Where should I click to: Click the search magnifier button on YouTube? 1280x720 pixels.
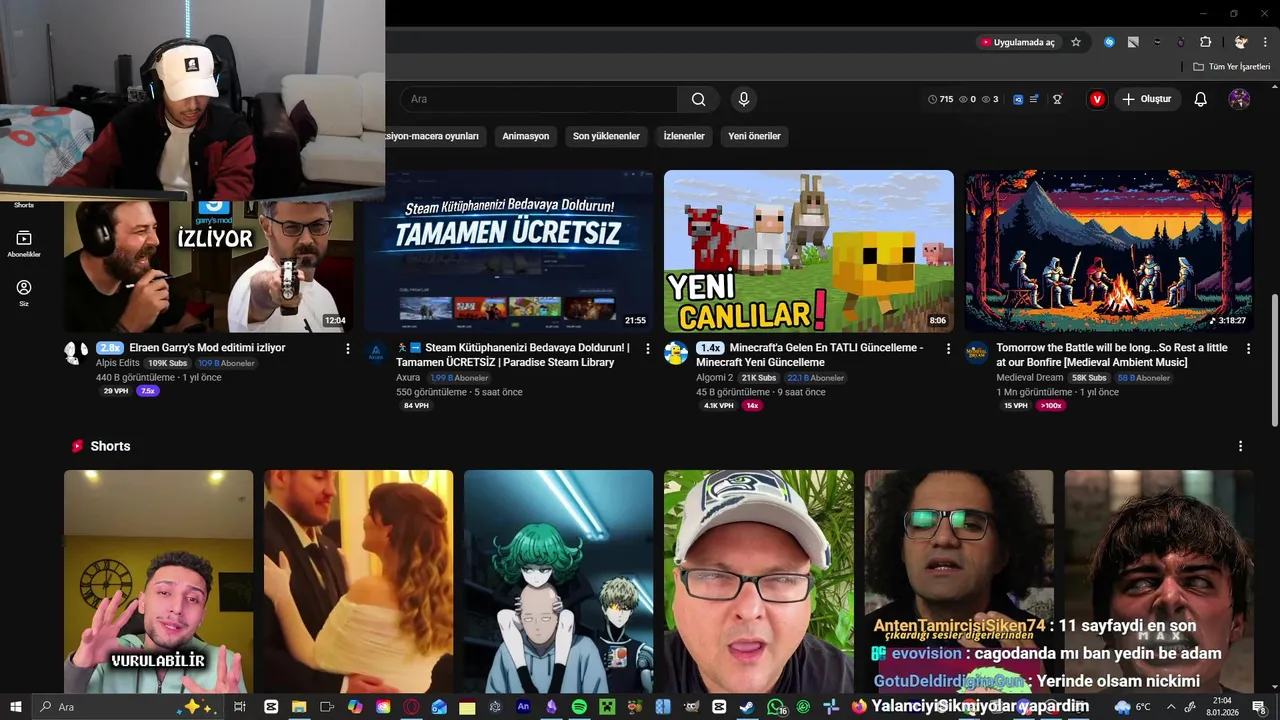(x=698, y=99)
